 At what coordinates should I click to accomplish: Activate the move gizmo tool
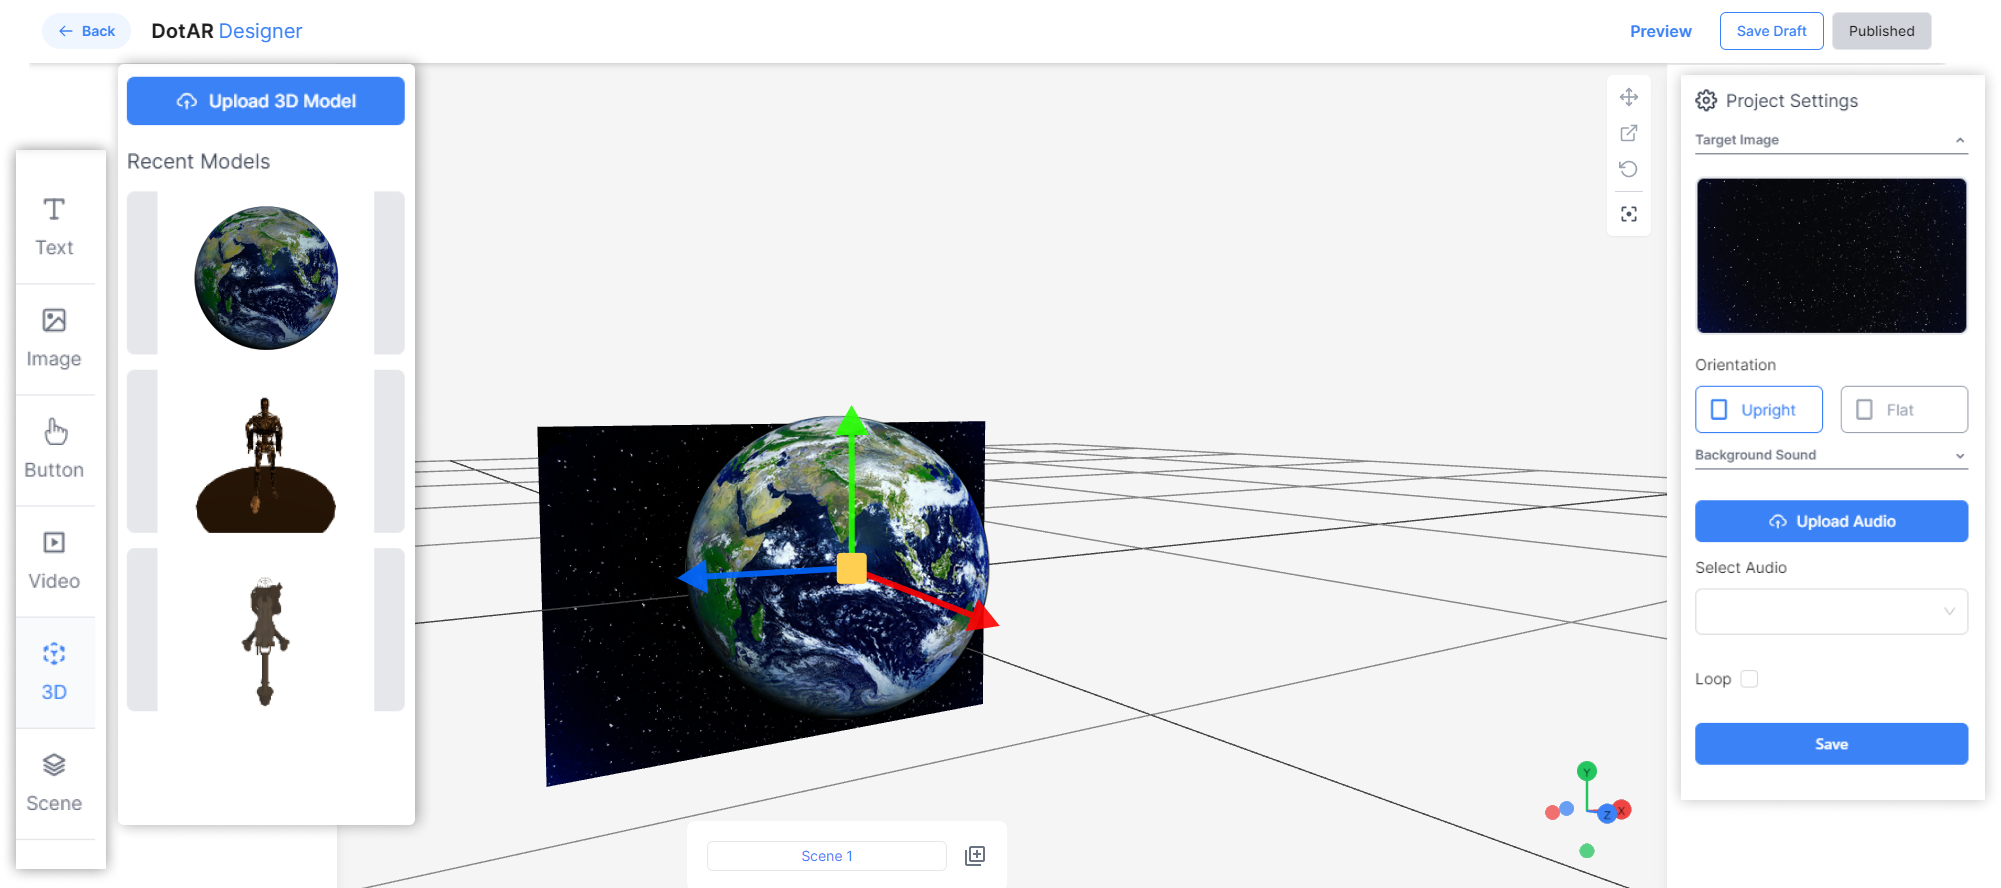coord(1628,97)
